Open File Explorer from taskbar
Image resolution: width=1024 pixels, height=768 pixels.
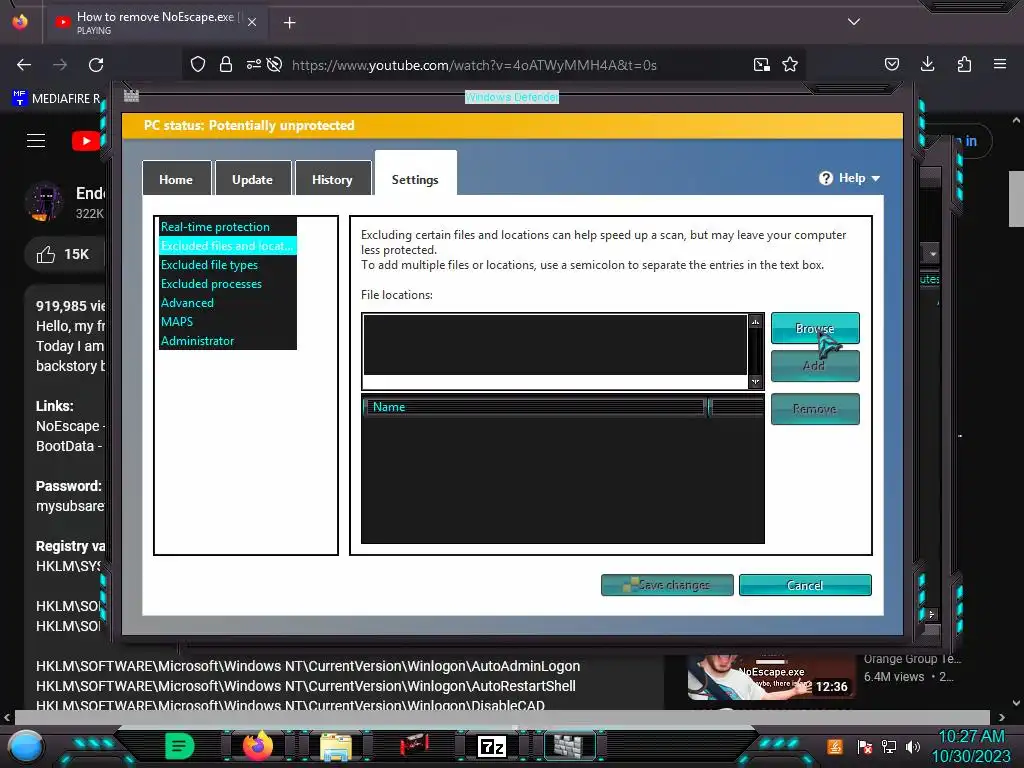coord(336,746)
